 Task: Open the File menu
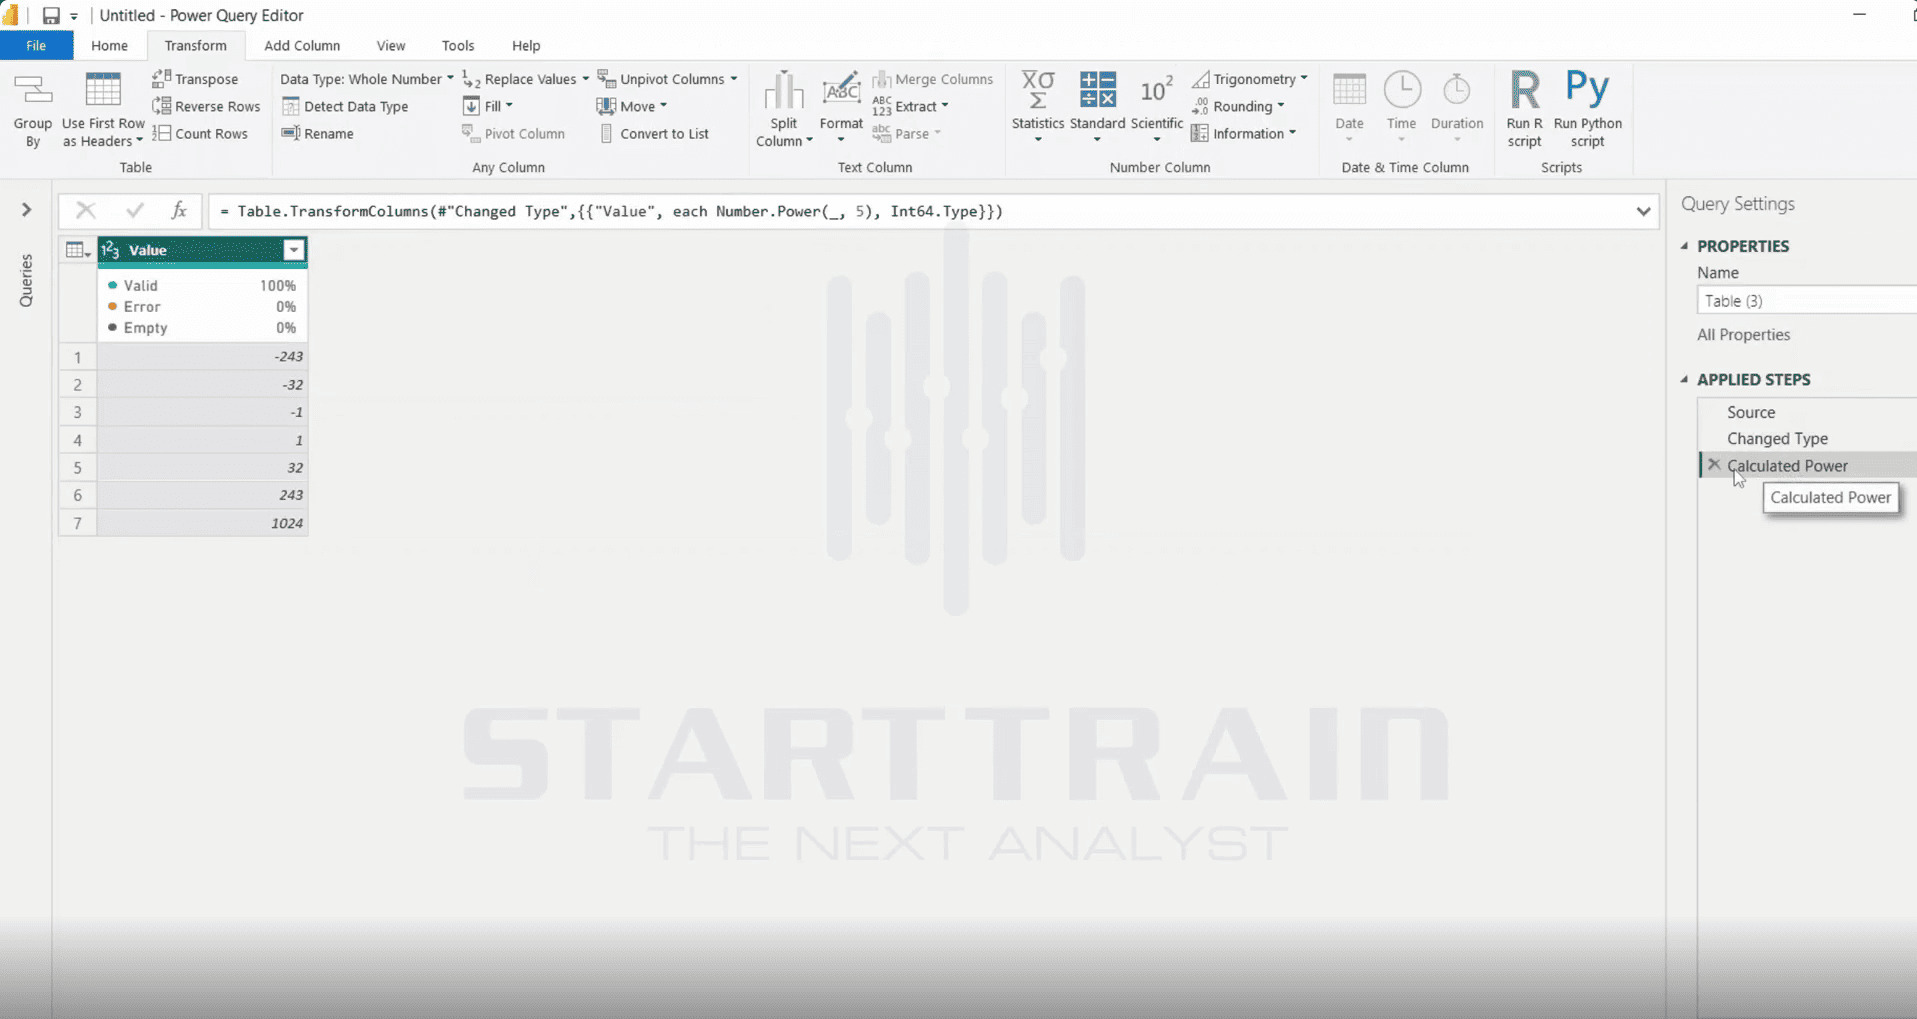pos(36,45)
